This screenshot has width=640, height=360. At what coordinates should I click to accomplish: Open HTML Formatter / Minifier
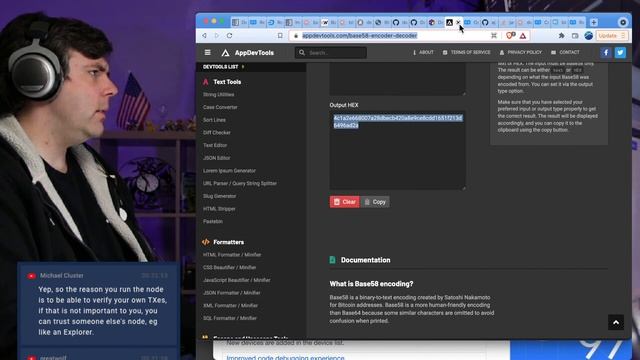click(232, 255)
